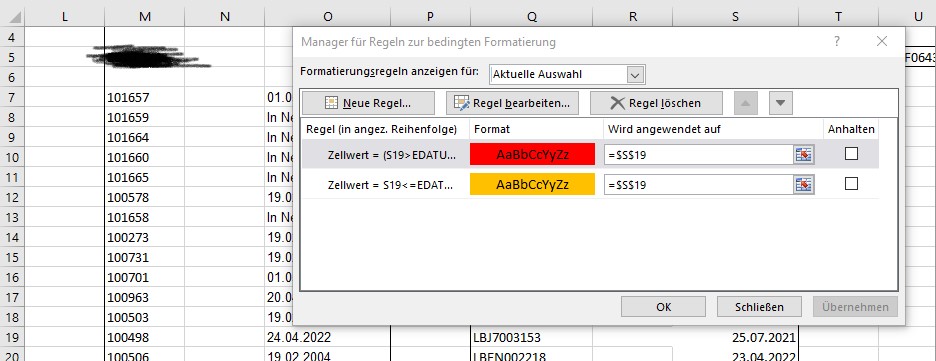Check Anhalten for the red rule
Image resolution: width=936 pixels, height=361 pixels.
[x=852, y=154]
